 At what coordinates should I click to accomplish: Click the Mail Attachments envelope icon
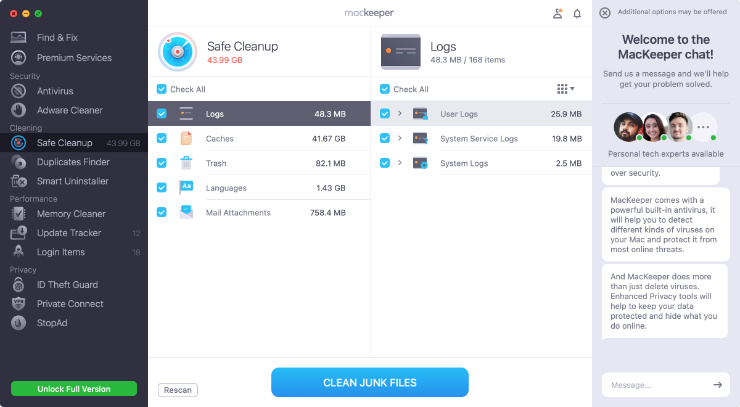(186, 212)
